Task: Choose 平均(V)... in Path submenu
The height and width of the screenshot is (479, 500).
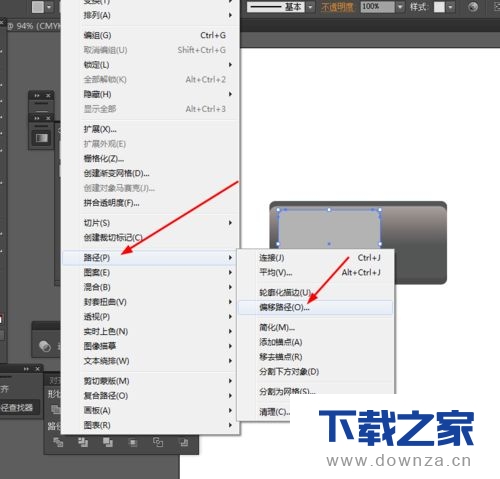Action: [316, 272]
